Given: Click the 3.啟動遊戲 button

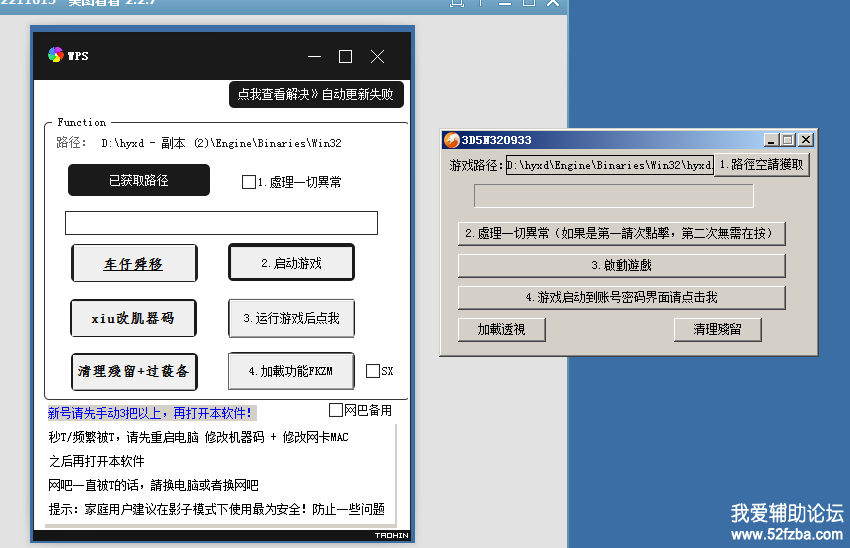Looking at the screenshot, I should pyautogui.click(x=622, y=266).
